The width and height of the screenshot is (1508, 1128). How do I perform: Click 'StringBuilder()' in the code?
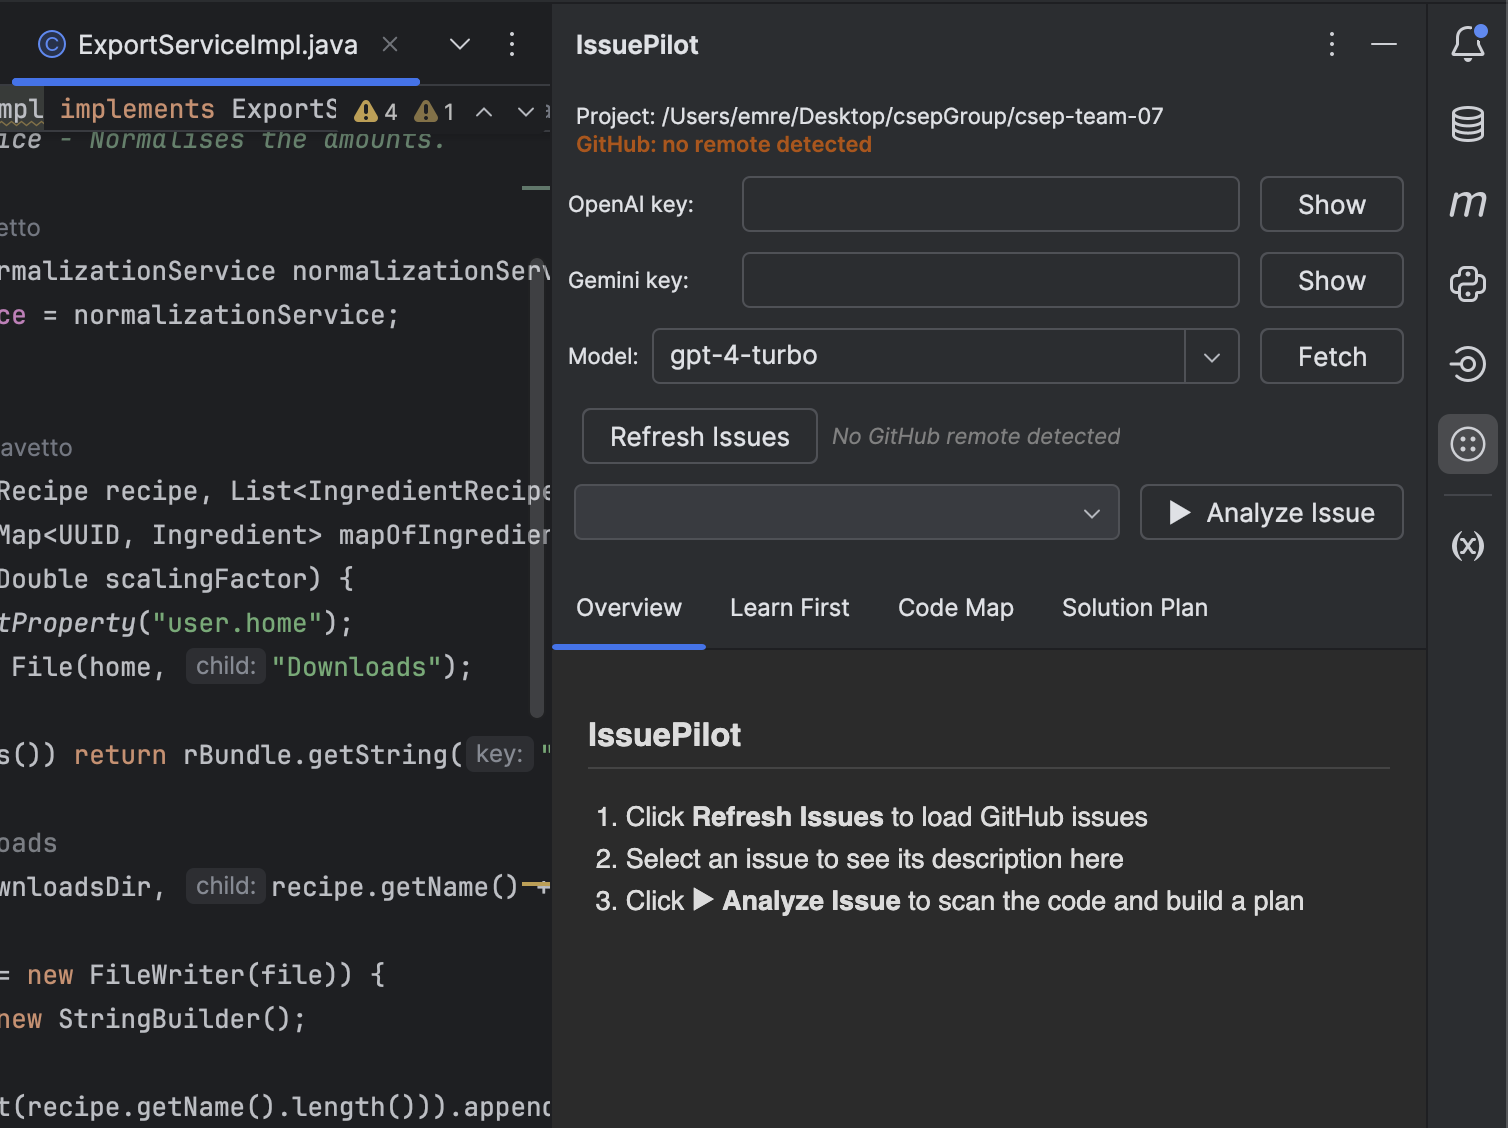174,1019
